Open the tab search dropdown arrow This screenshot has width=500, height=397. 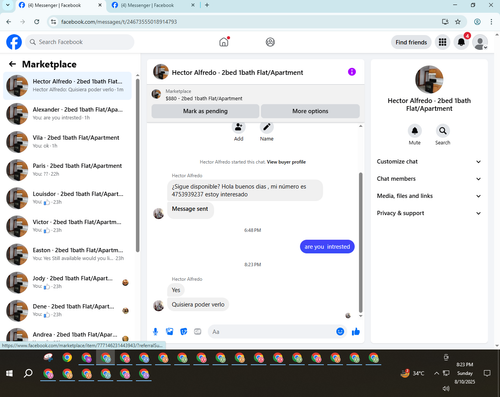click(7, 5)
